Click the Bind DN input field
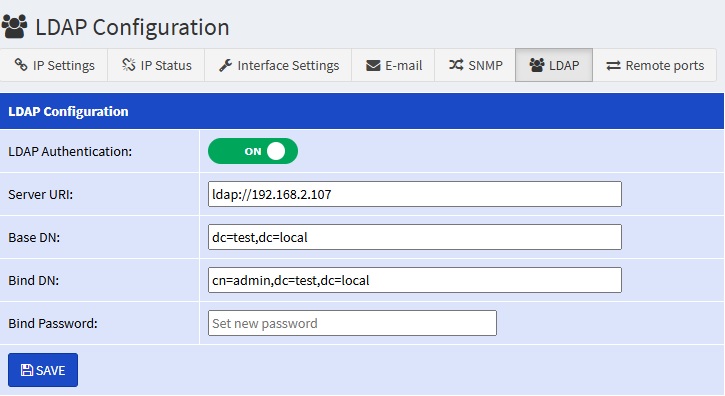This screenshot has width=725, height=396. point(415,280)
